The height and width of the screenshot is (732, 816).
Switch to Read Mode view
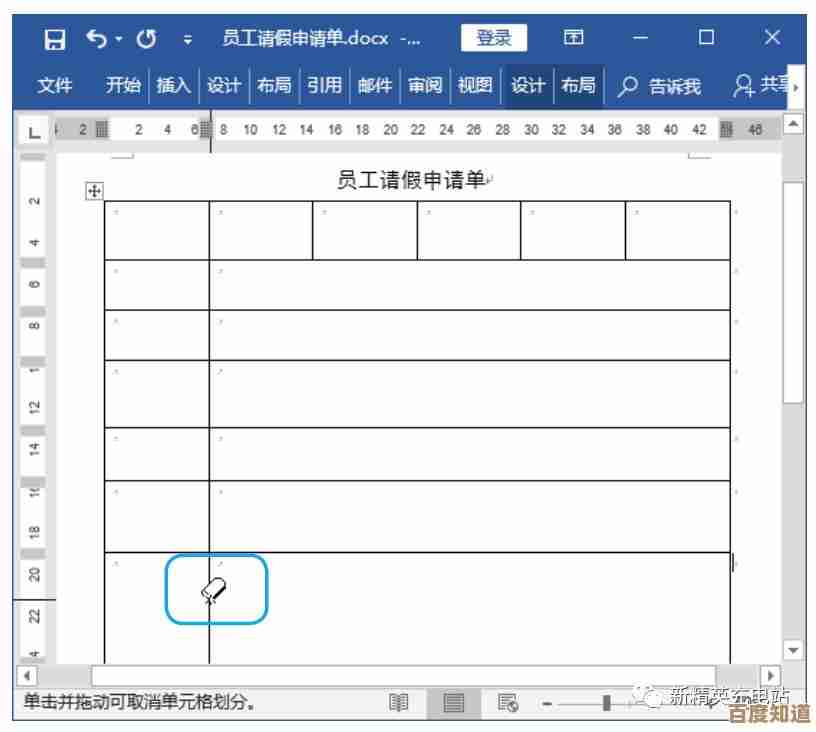click(x=399, y=703)
